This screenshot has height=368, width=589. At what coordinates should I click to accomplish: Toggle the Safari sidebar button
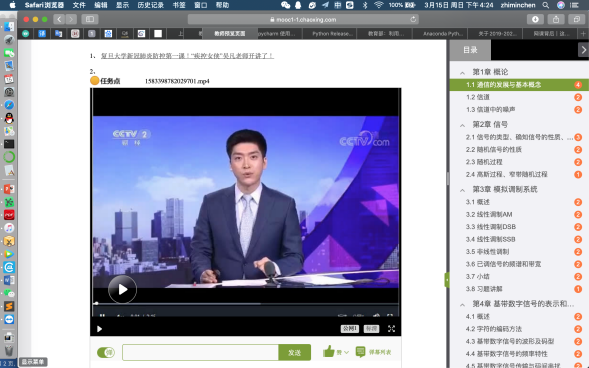[90, 19]
